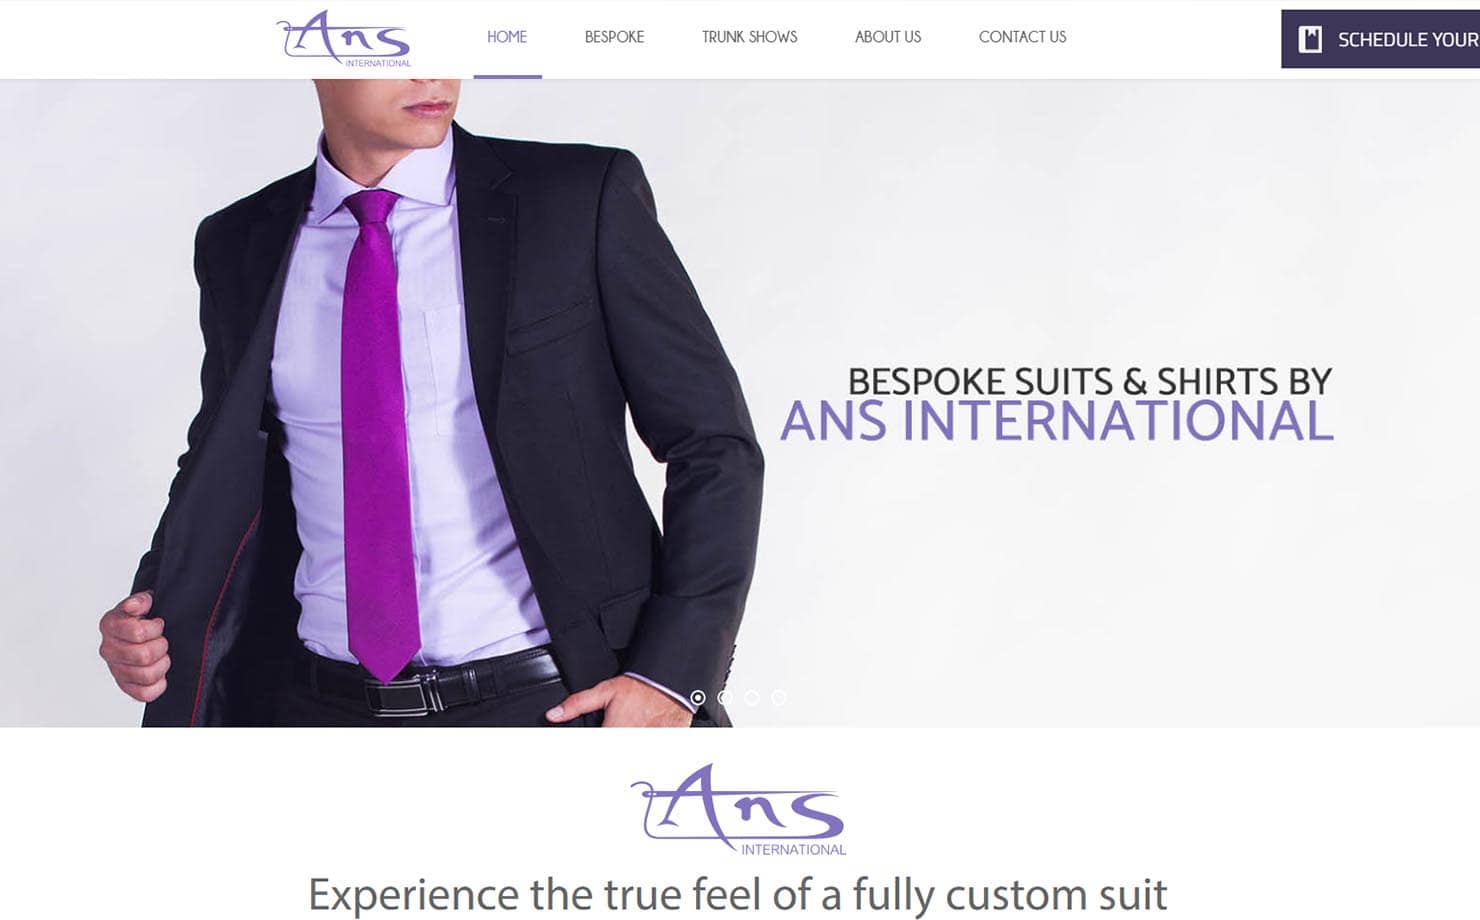Open the TRUNK SHOWS page
The width and height of the screenshot is (1480, 920).
point(750,37)
